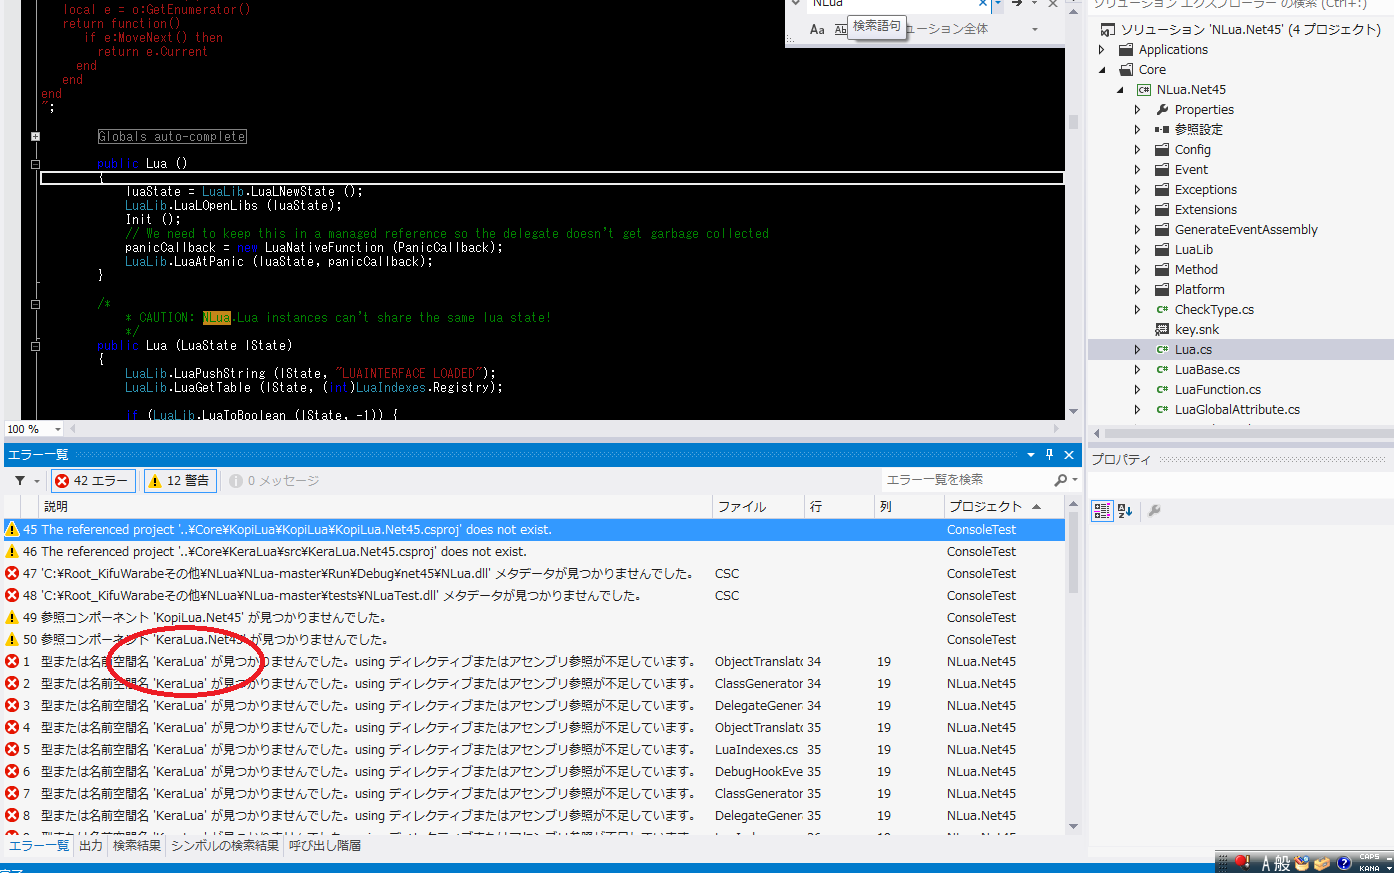Click the Properties panel alphabetical sort icon
The image size is (1394, 873).
[x=1125, y=511]
